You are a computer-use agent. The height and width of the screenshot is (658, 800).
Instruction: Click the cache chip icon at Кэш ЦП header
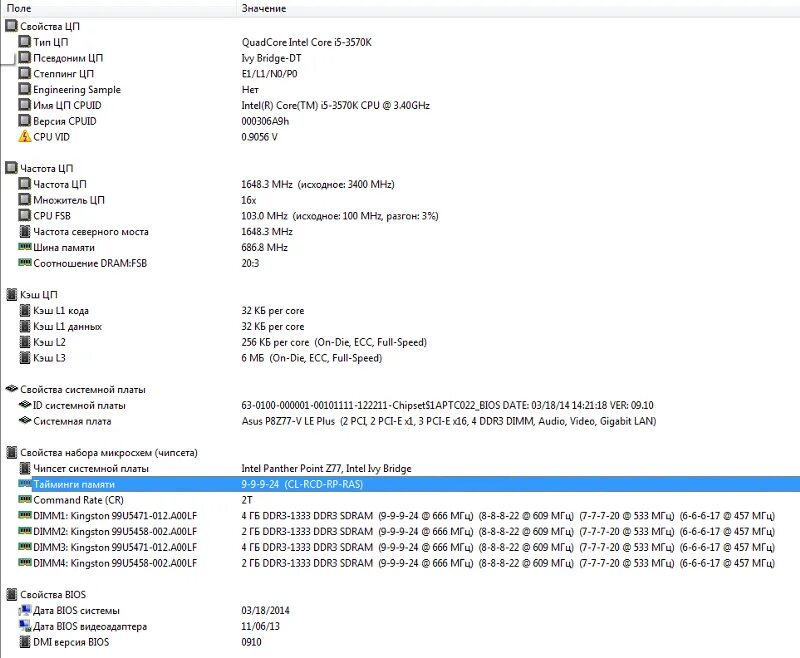click(x=11, y=294)
